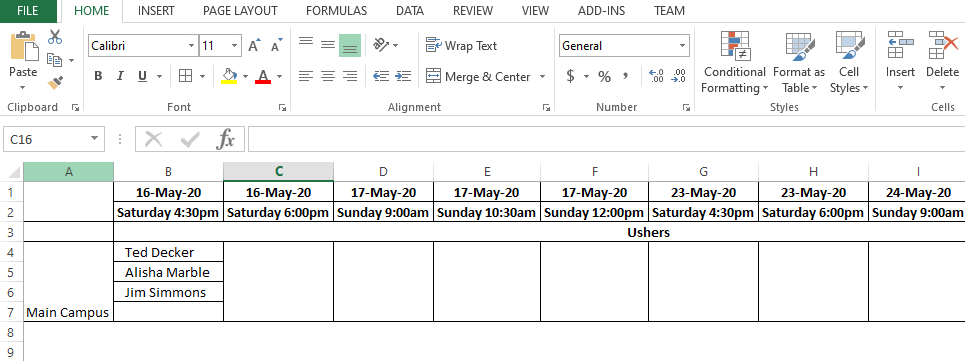Decrease indent icon
The image size is (965, 361).
coord(381,76)
